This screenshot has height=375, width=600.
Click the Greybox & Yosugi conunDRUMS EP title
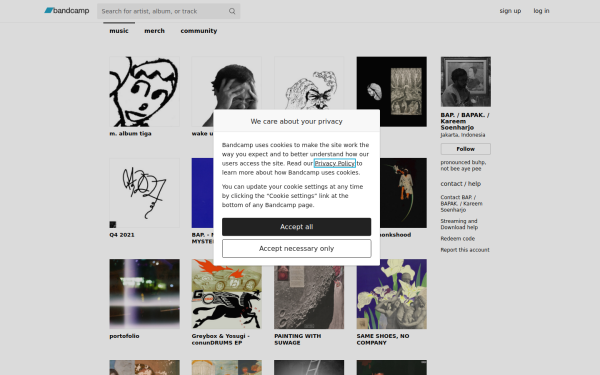point(221,339)
